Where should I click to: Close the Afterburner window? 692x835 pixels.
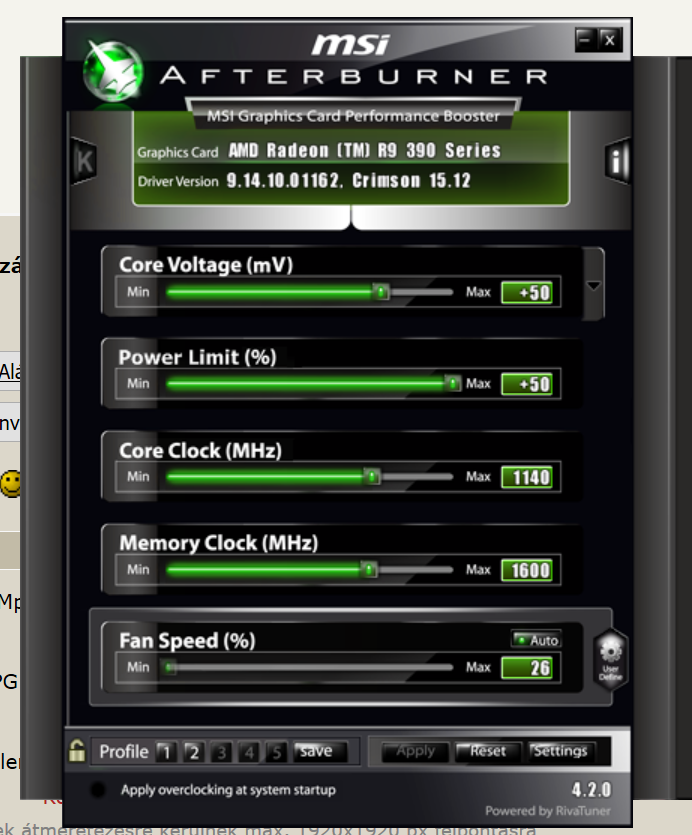click(x=610, y=40)
